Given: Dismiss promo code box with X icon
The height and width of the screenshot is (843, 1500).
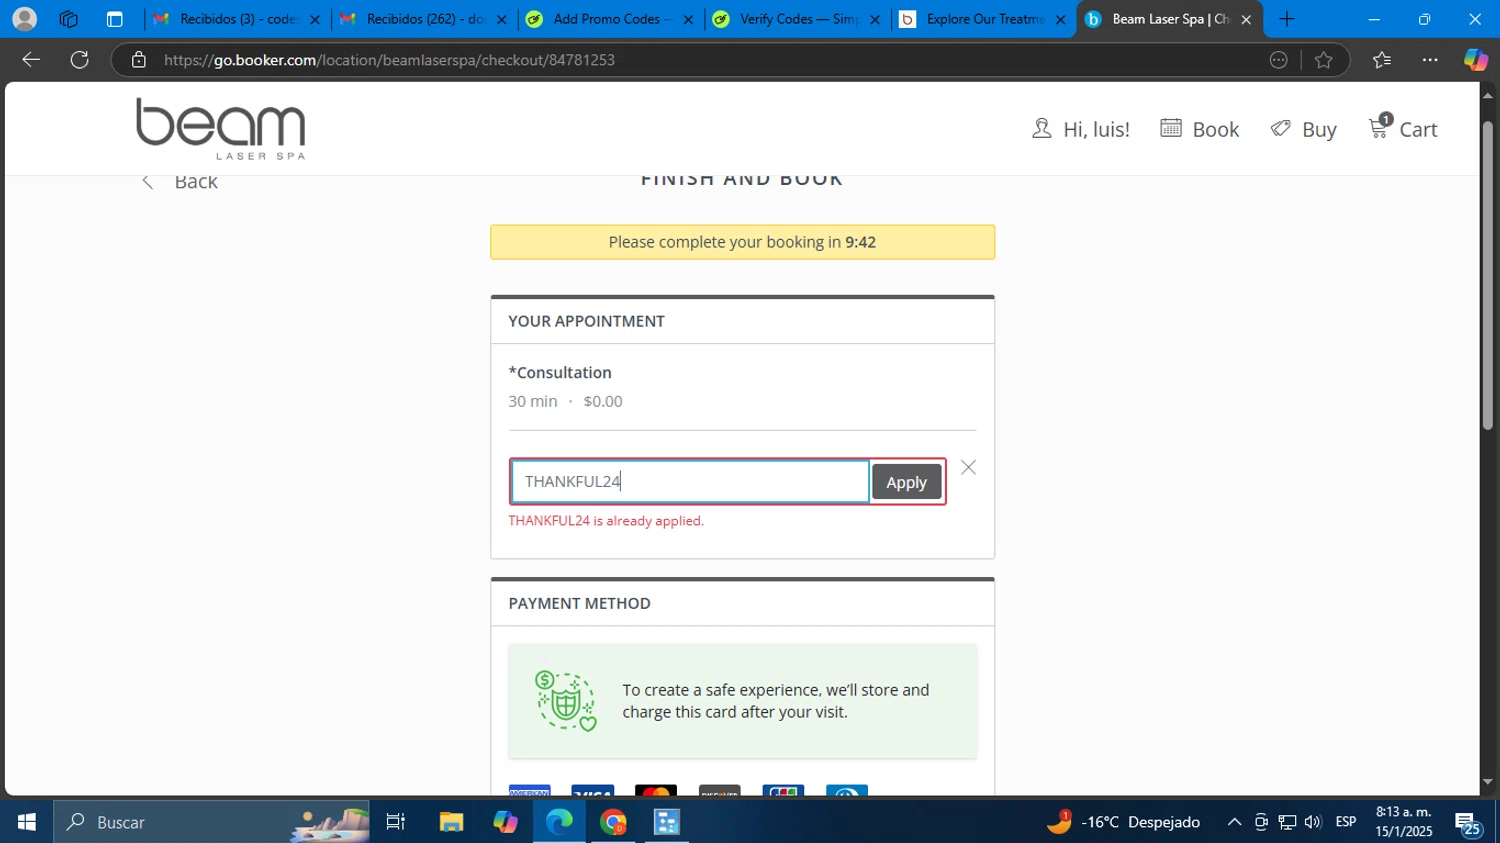Looking at the screenshot, I should [x=968, y=468].
